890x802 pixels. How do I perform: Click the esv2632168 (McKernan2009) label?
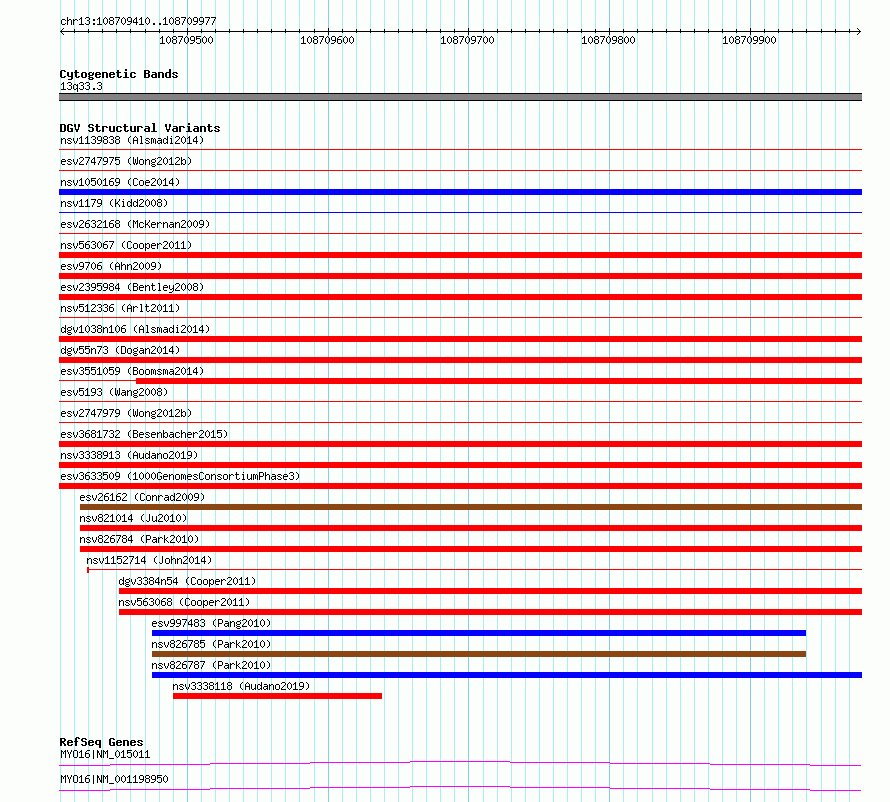click(135, 224)
